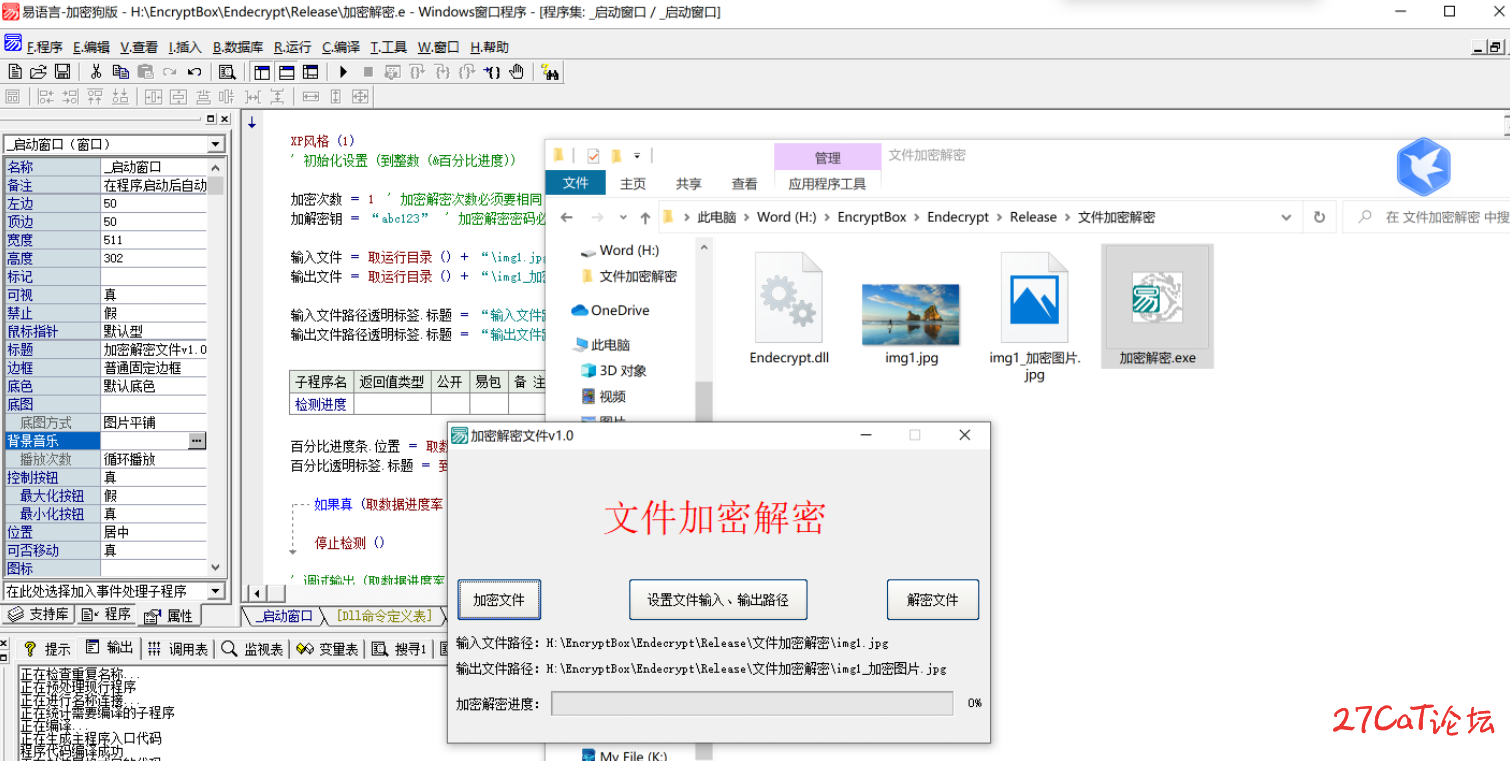Select 此电脑 in navigation pane
Image resolution: width=1510 pixels, height=761 pixels.
point(602,345)
